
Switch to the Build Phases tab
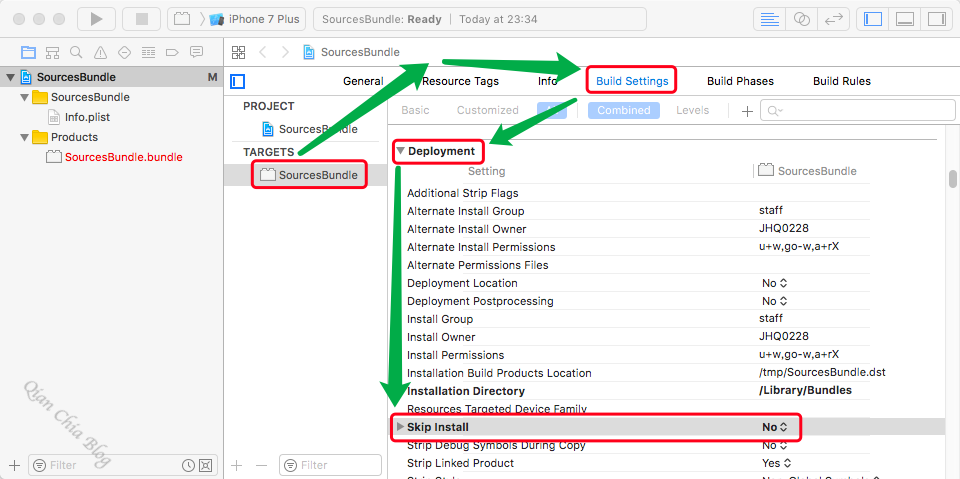tap(740, 81)
